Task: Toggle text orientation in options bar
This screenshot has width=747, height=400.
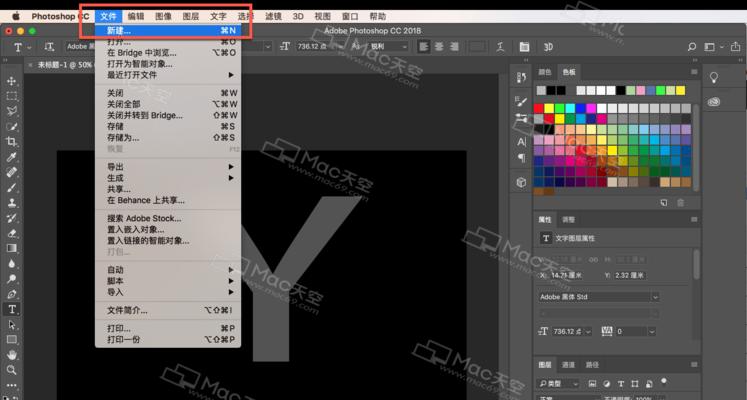Action: point(49,47)
